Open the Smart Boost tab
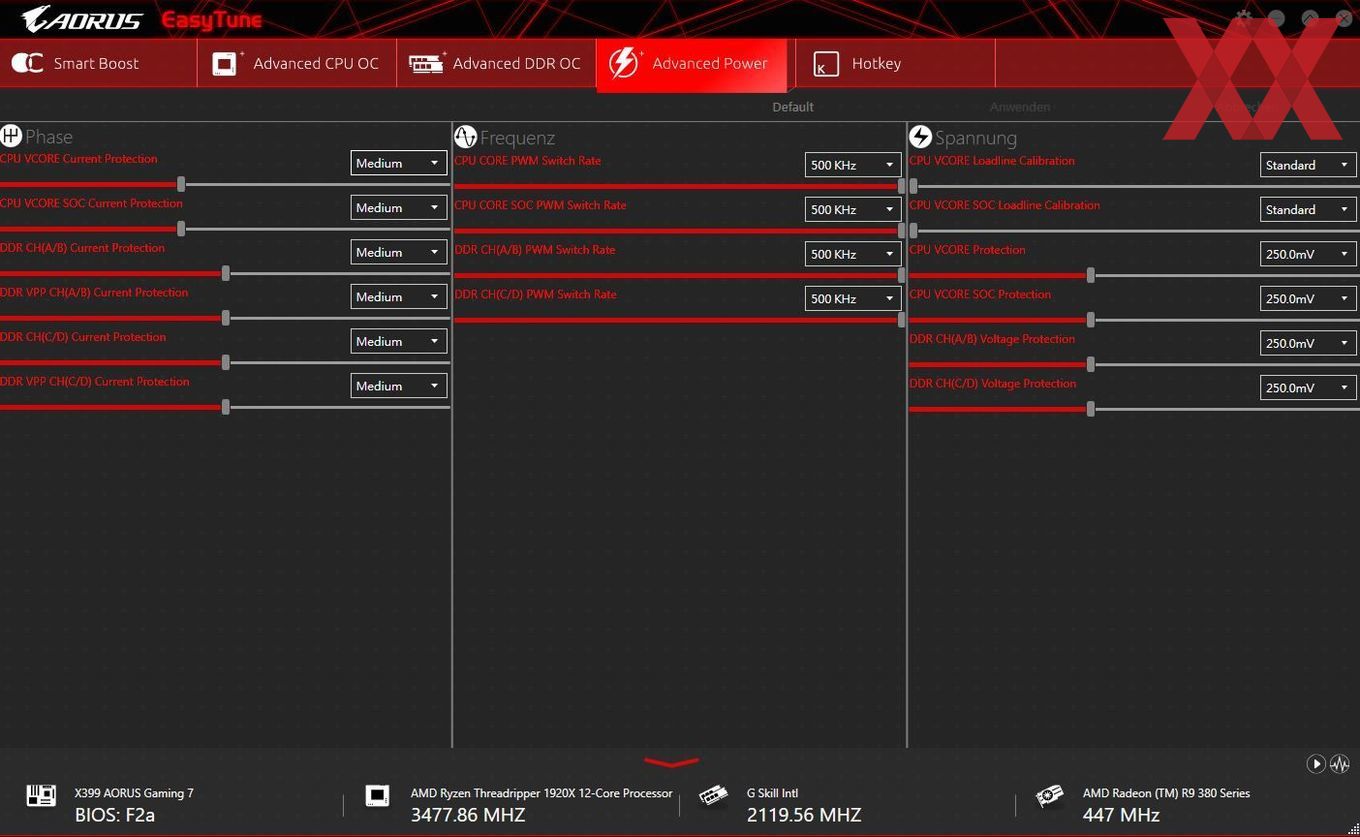The width and height of the screenshot is (1360, 837). coord(98,64)
